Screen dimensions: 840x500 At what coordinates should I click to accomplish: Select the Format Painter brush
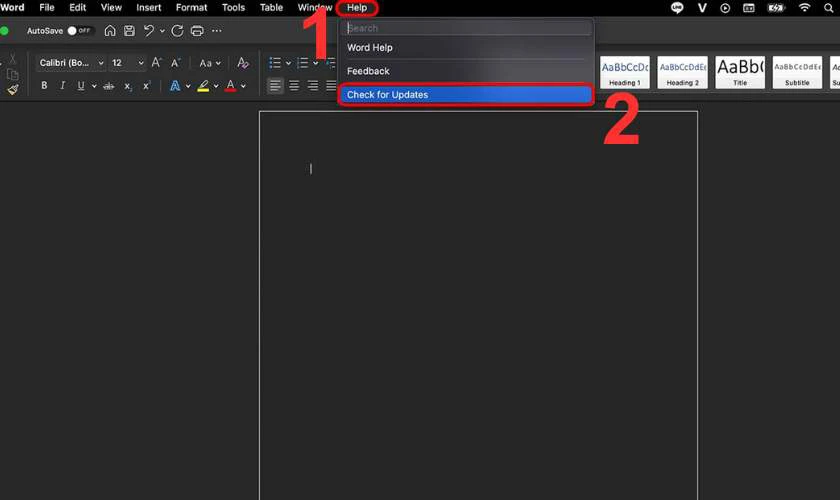pos(12,89)
